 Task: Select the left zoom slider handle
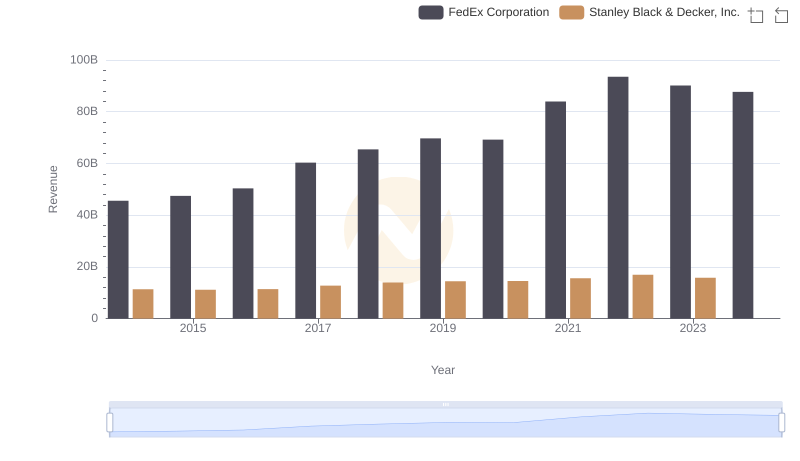110,423
